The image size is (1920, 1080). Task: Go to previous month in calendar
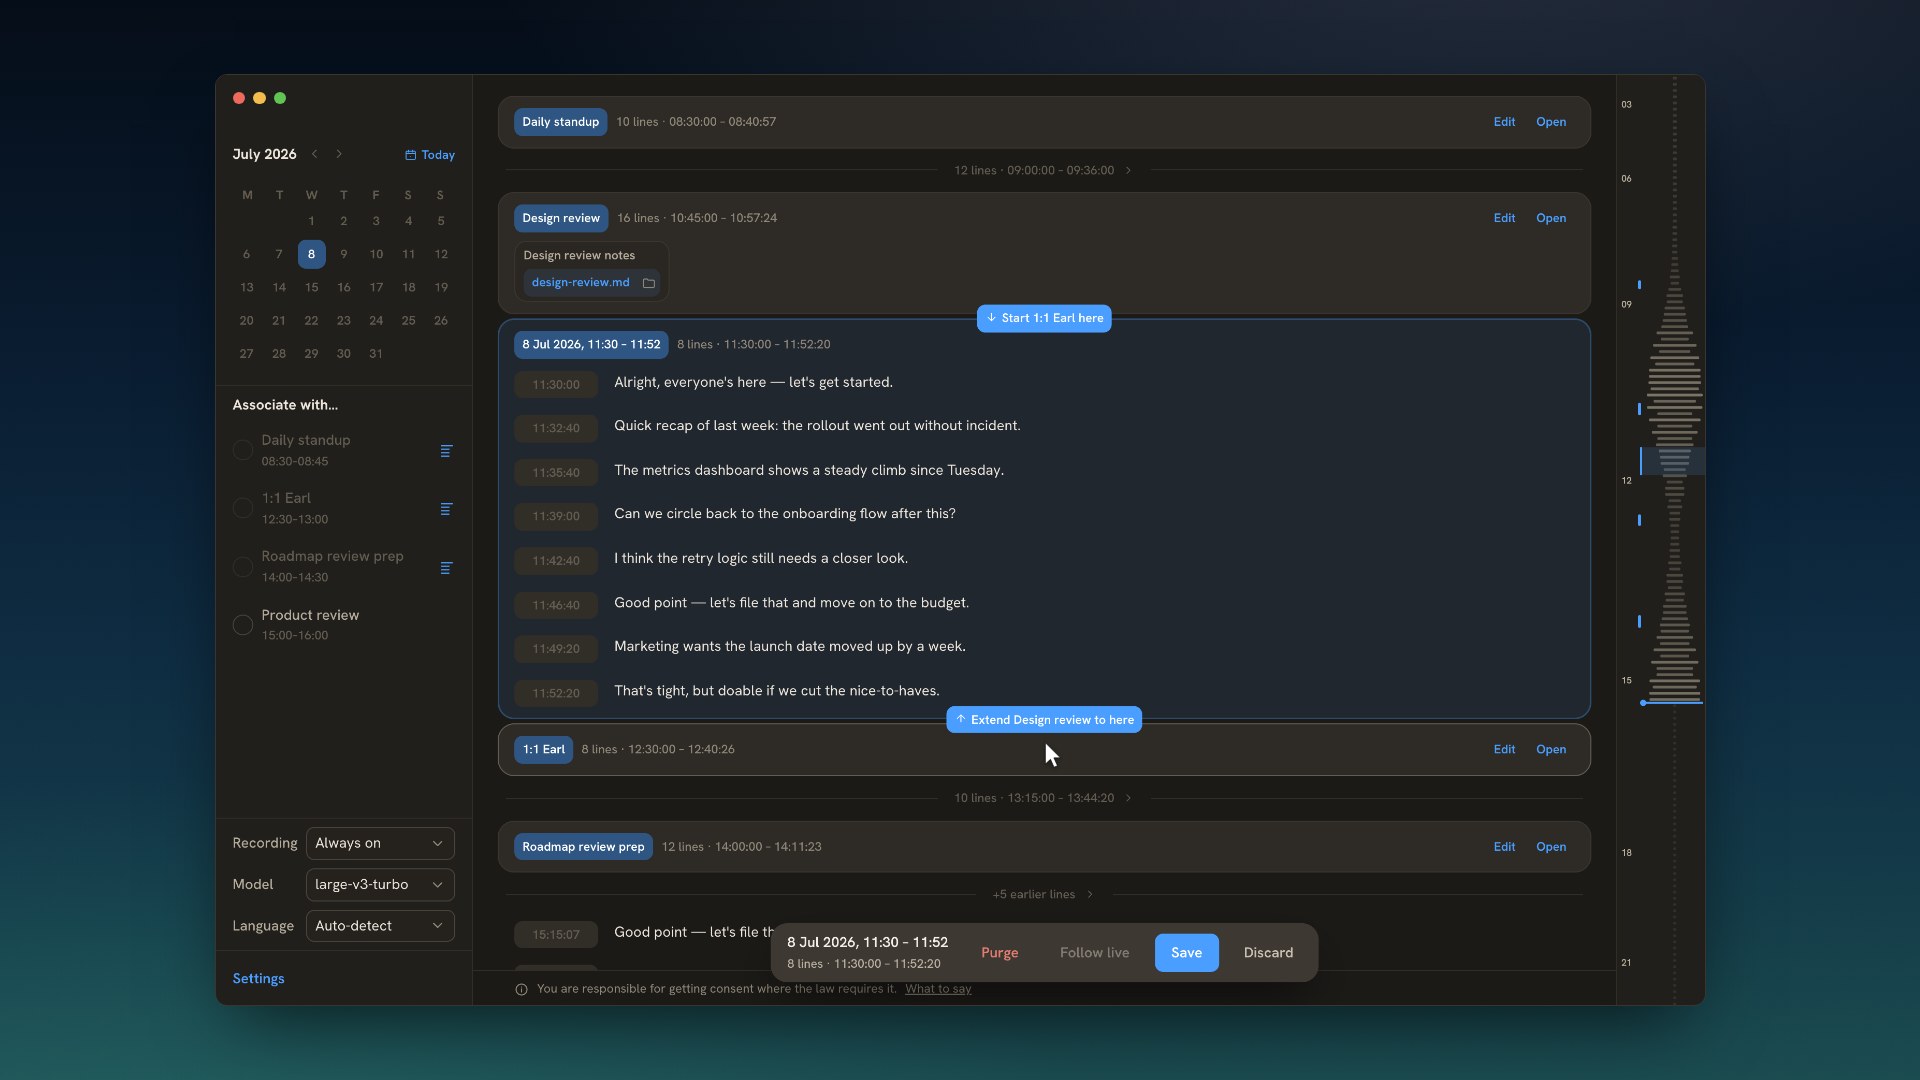pos(314,154)
